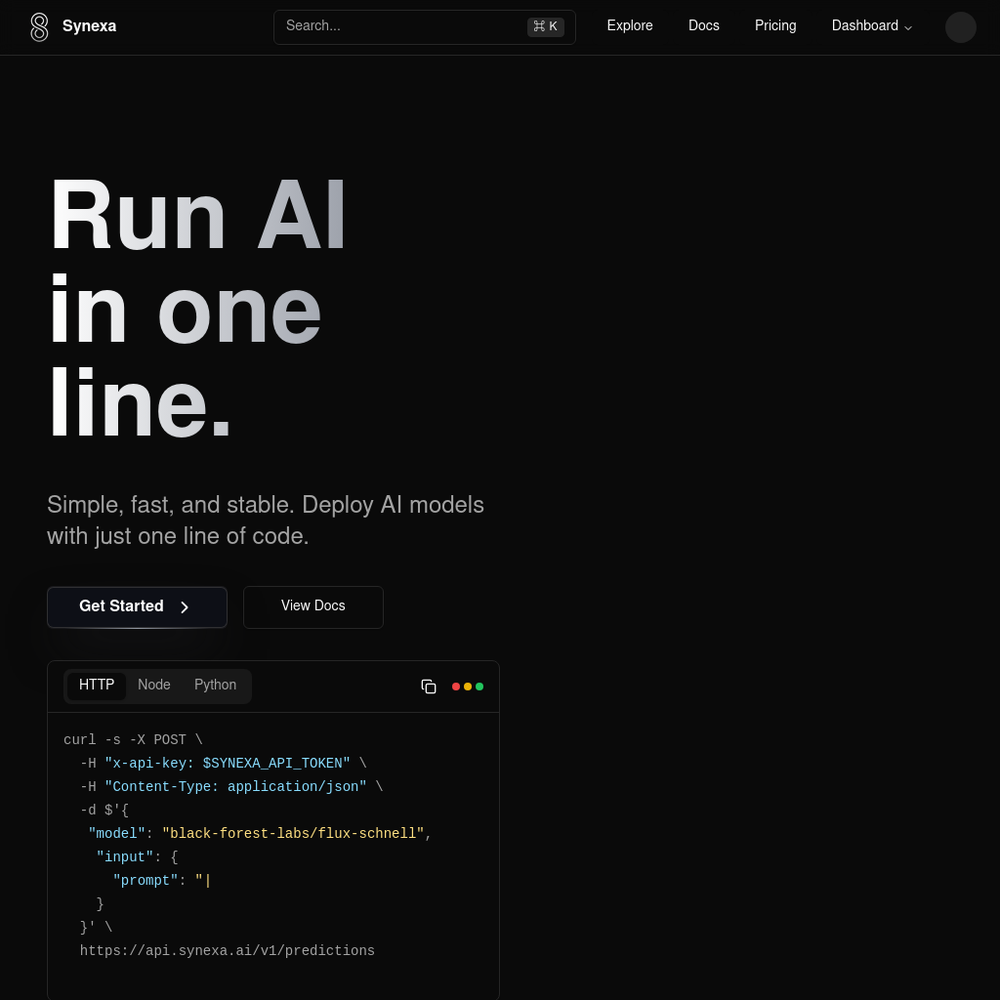Open the user avatar menu

(960, 27)
